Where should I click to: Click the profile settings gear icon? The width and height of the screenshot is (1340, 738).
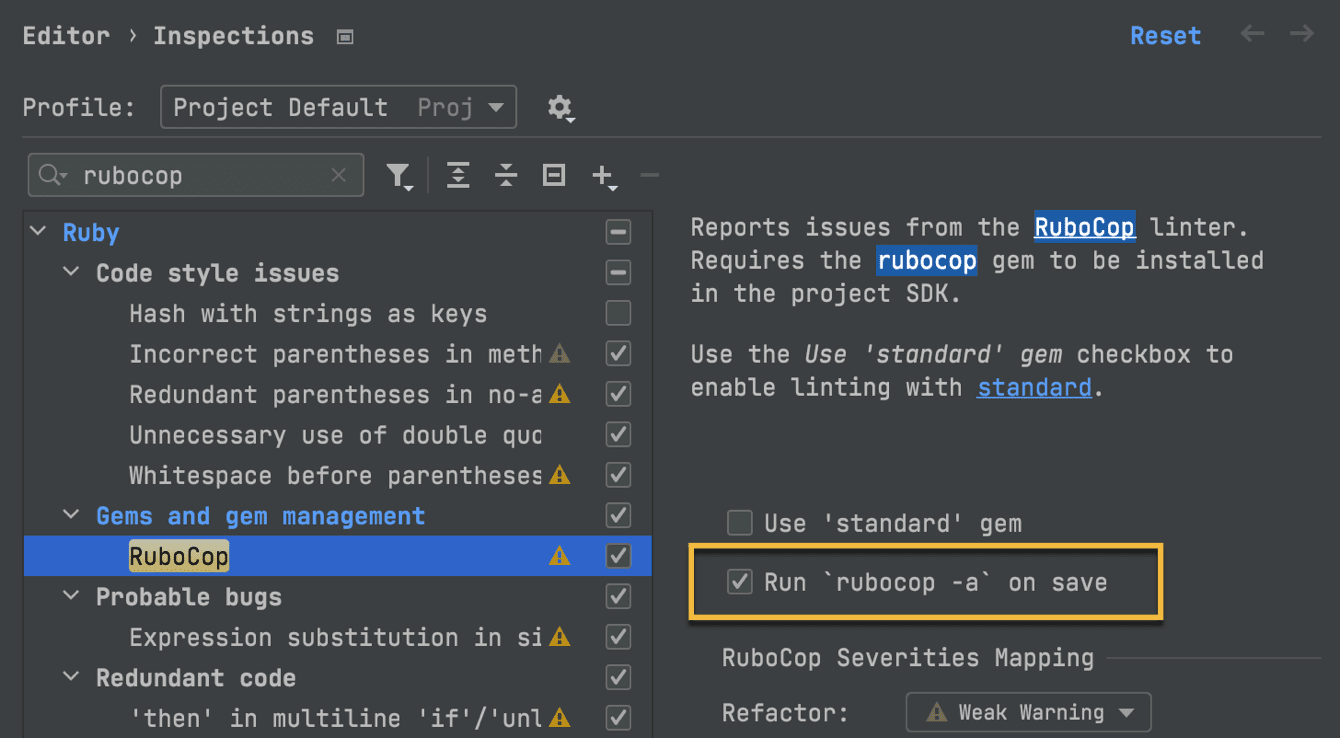click(x=560, y=108)
